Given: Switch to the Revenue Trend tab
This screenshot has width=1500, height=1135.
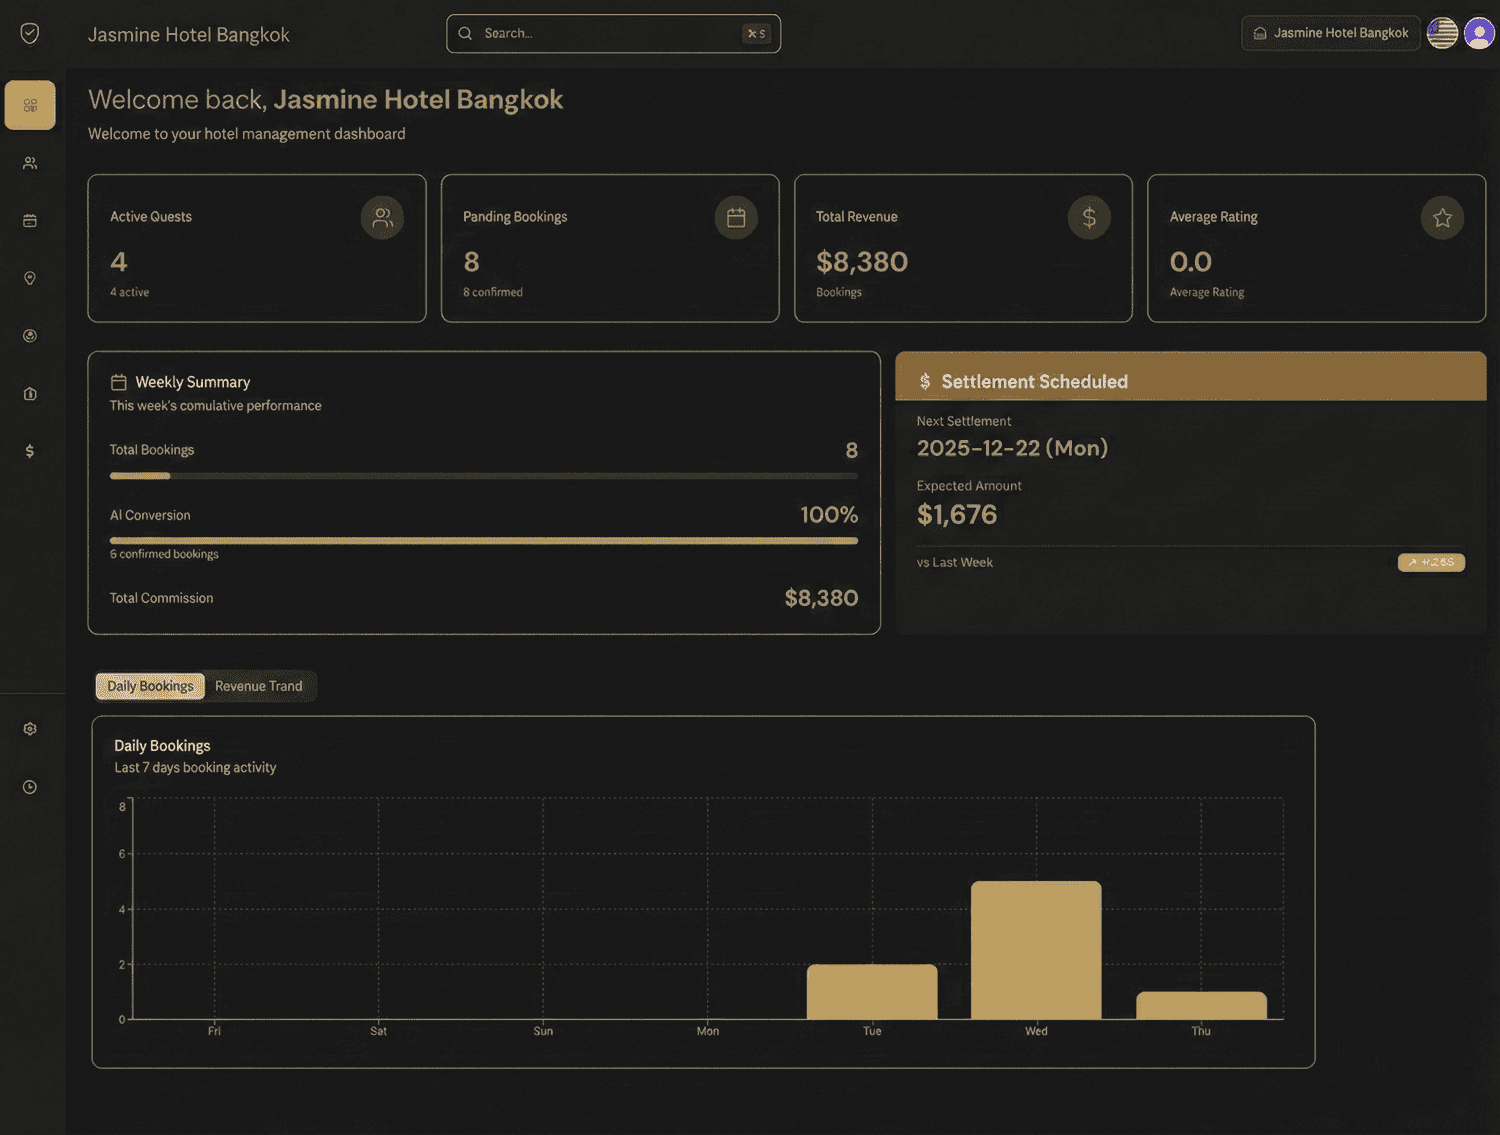Looking at the screenshot, I should tap(258, 686).
